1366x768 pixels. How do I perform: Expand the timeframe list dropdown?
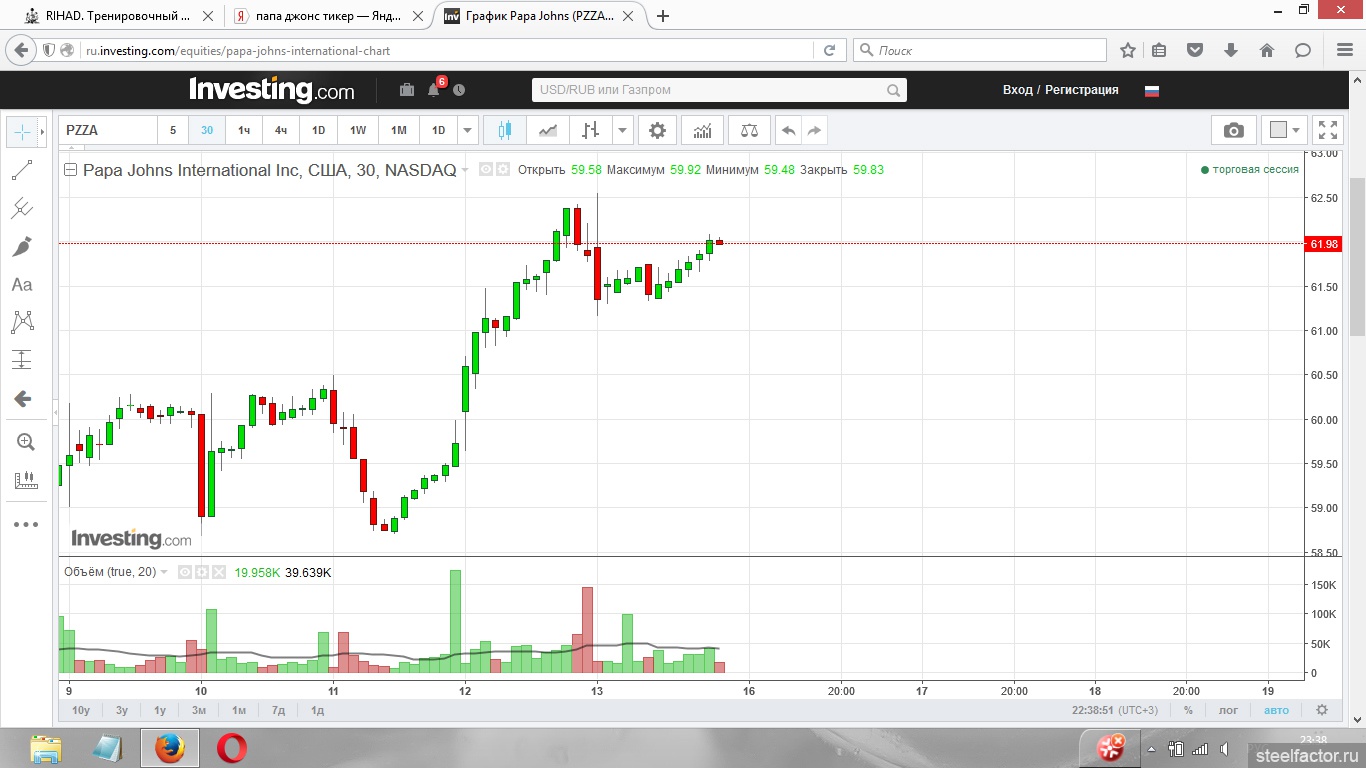click(x=468, y=130)
